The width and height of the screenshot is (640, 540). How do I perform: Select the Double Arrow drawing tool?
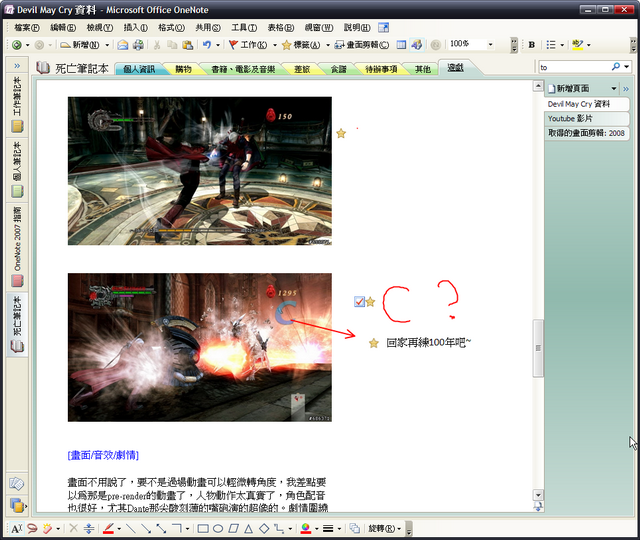point(161,529)
